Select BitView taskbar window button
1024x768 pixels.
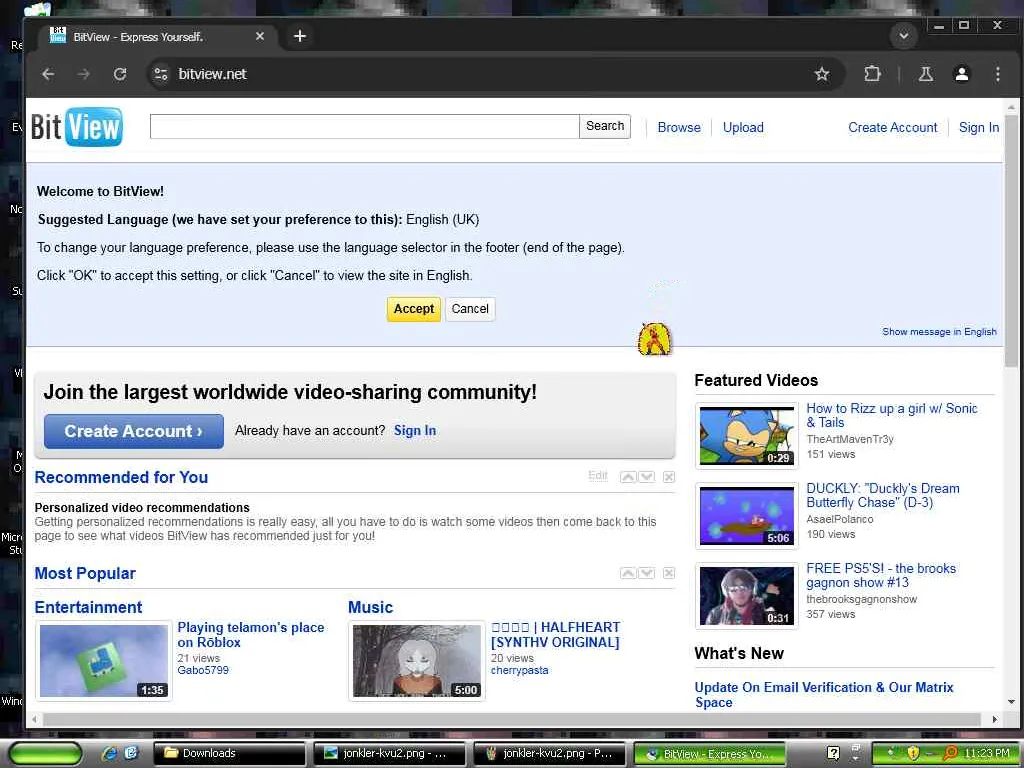[711, 753]
